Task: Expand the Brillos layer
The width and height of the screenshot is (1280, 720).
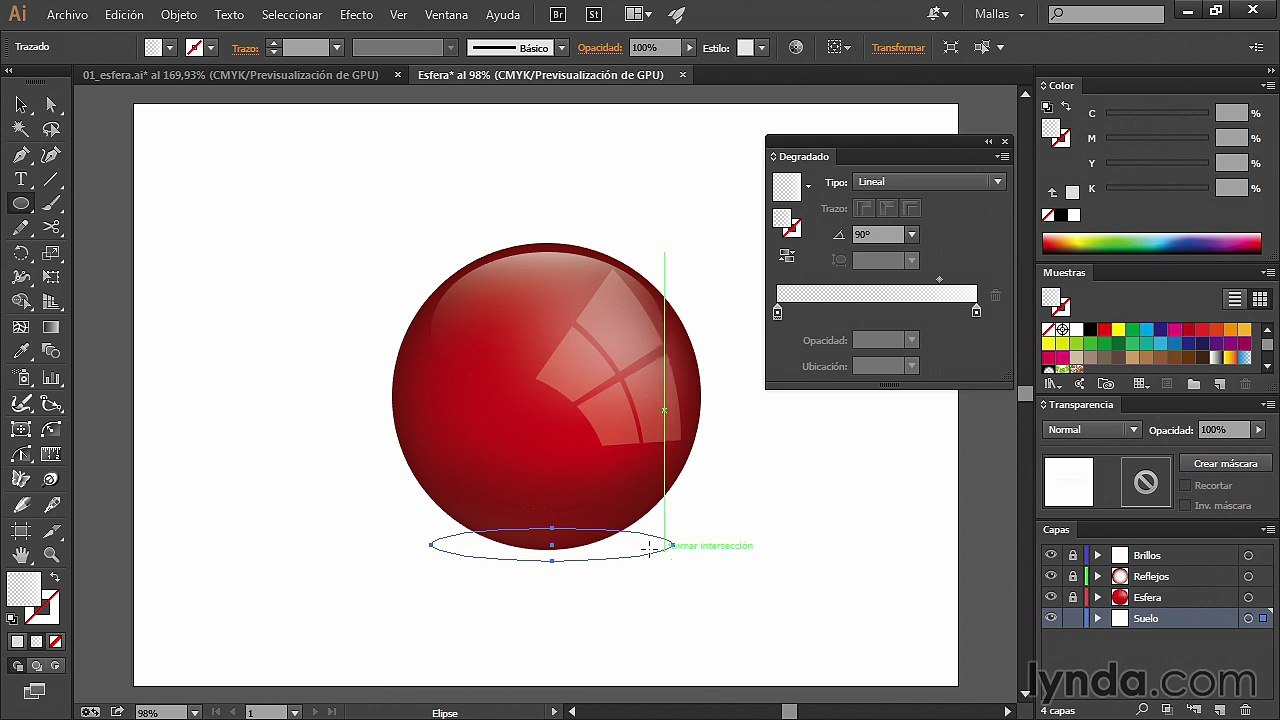Action: coord(1098,555)
